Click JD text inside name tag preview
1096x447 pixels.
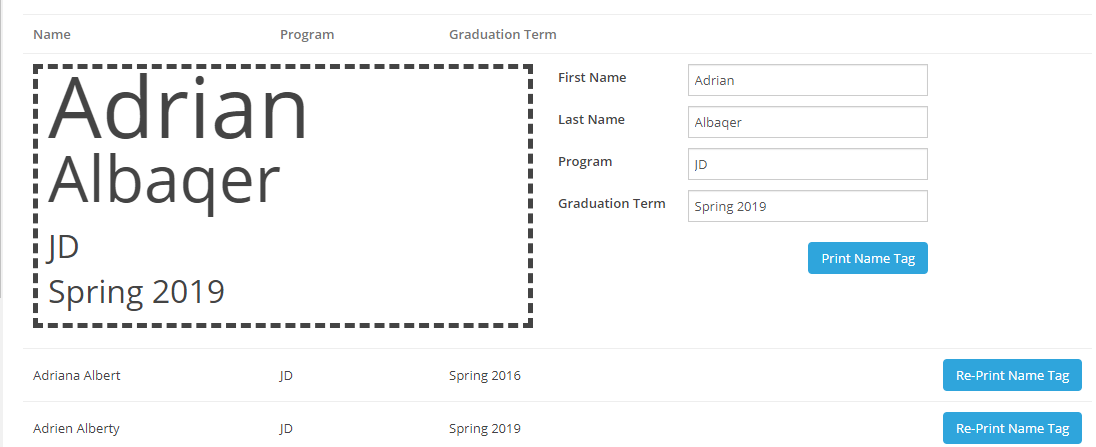pos(63,246)
